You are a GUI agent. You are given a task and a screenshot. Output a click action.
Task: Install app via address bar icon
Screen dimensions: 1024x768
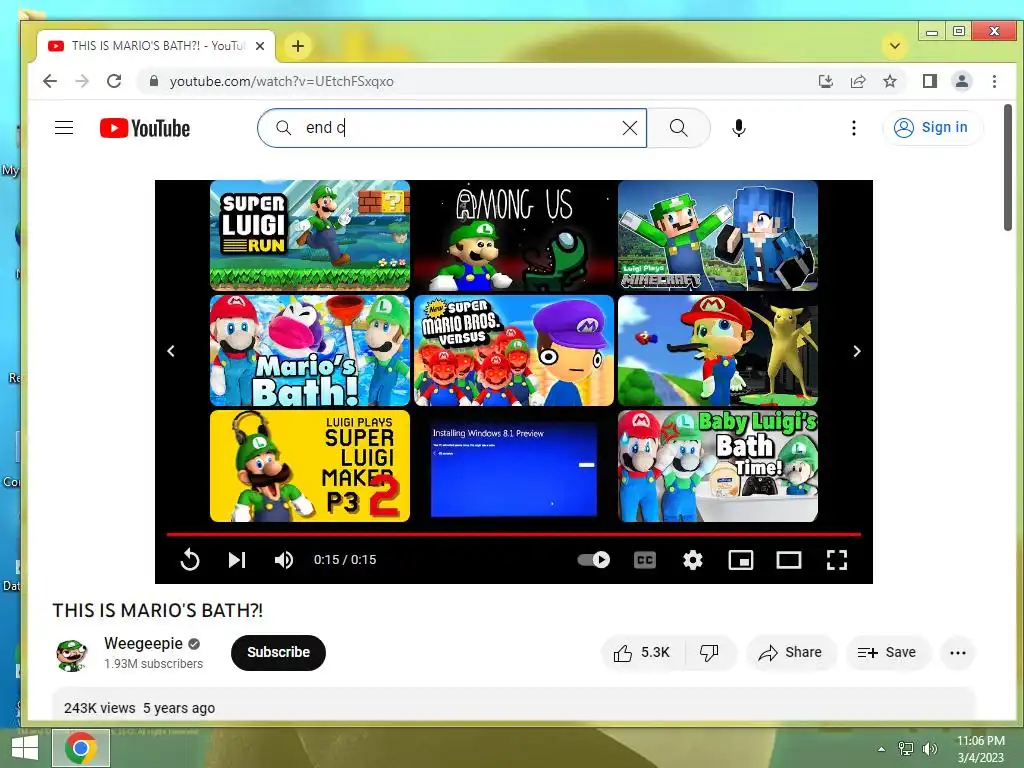click(825, 81)
